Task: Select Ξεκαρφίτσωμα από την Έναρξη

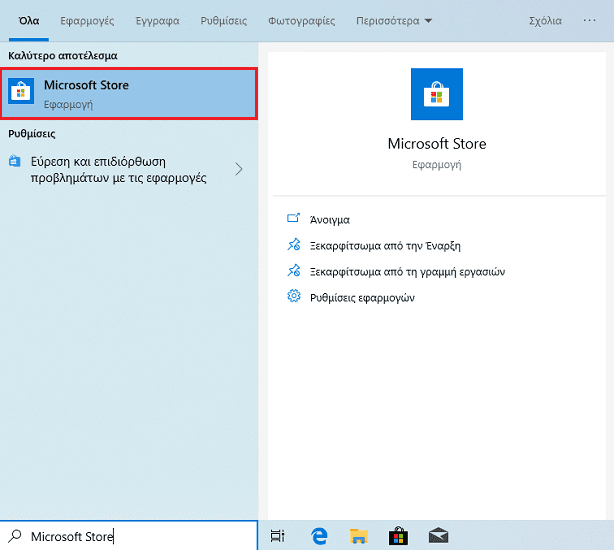Action: 385,246
